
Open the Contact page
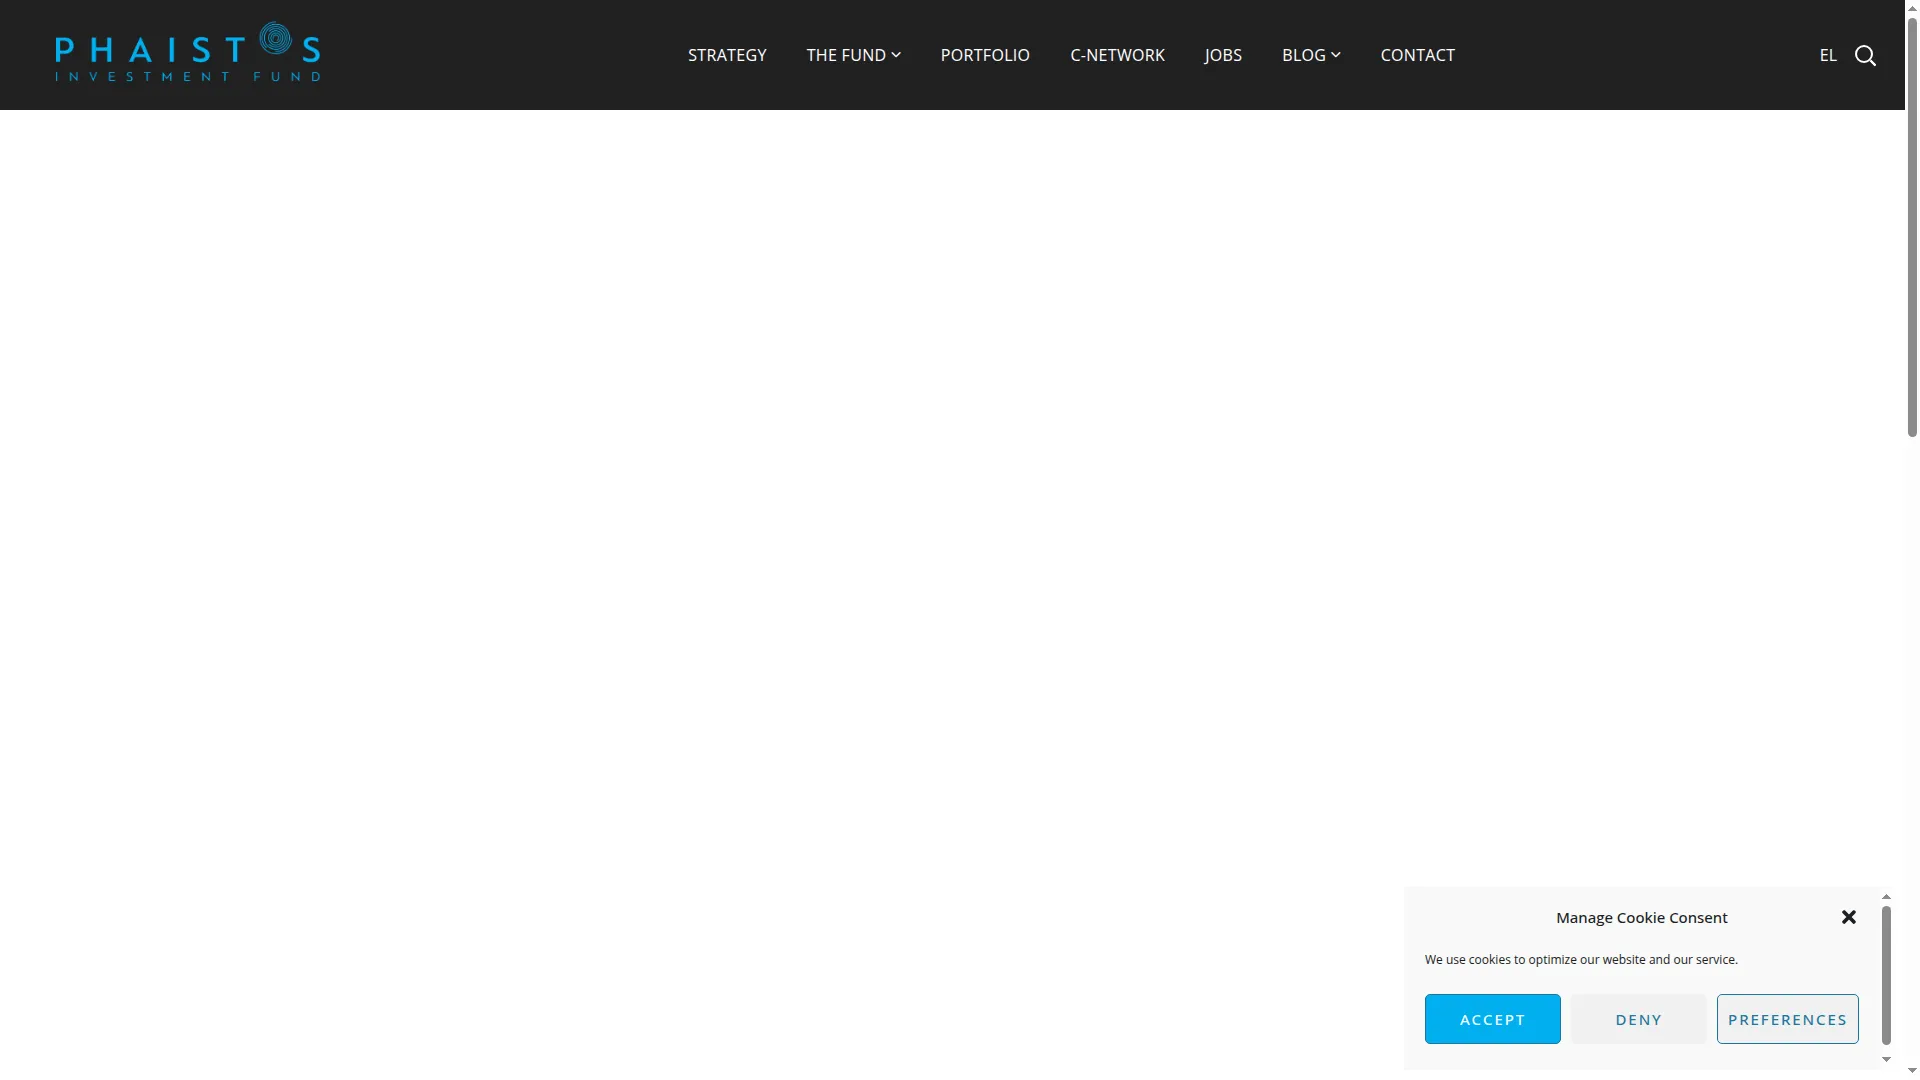pos(1417,55)
